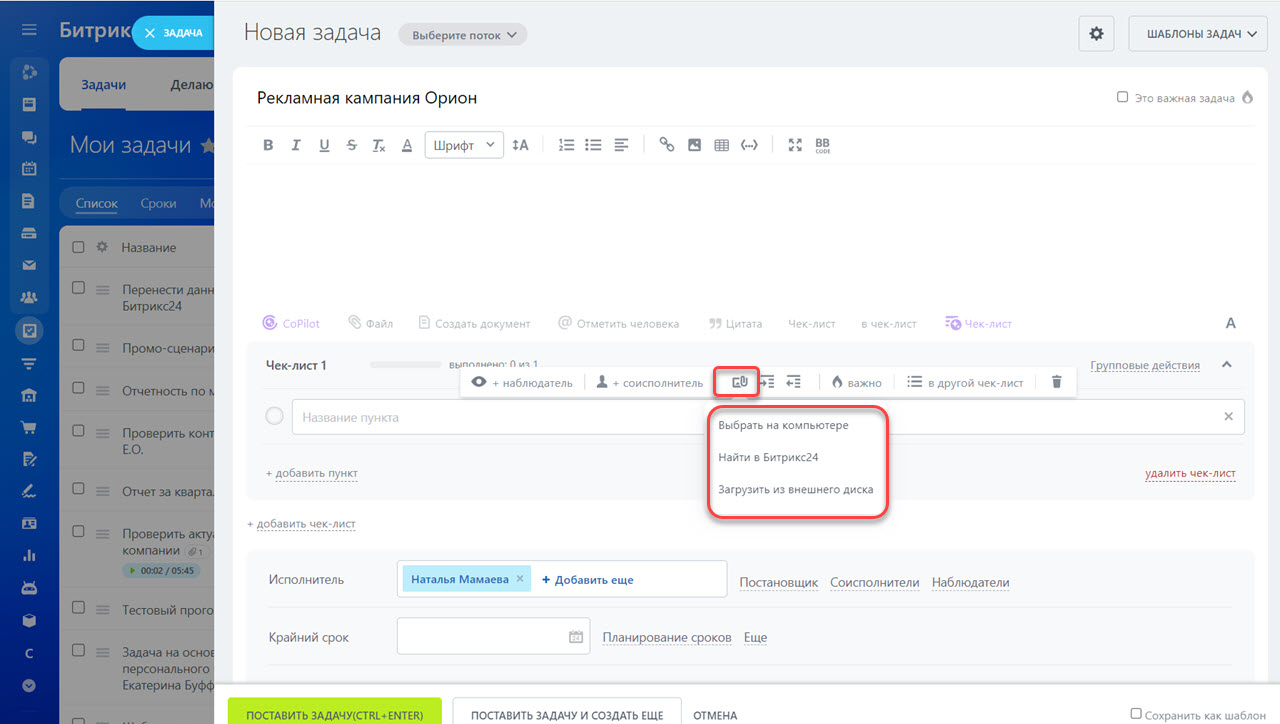Insert a bulleted list

(593, 145)
